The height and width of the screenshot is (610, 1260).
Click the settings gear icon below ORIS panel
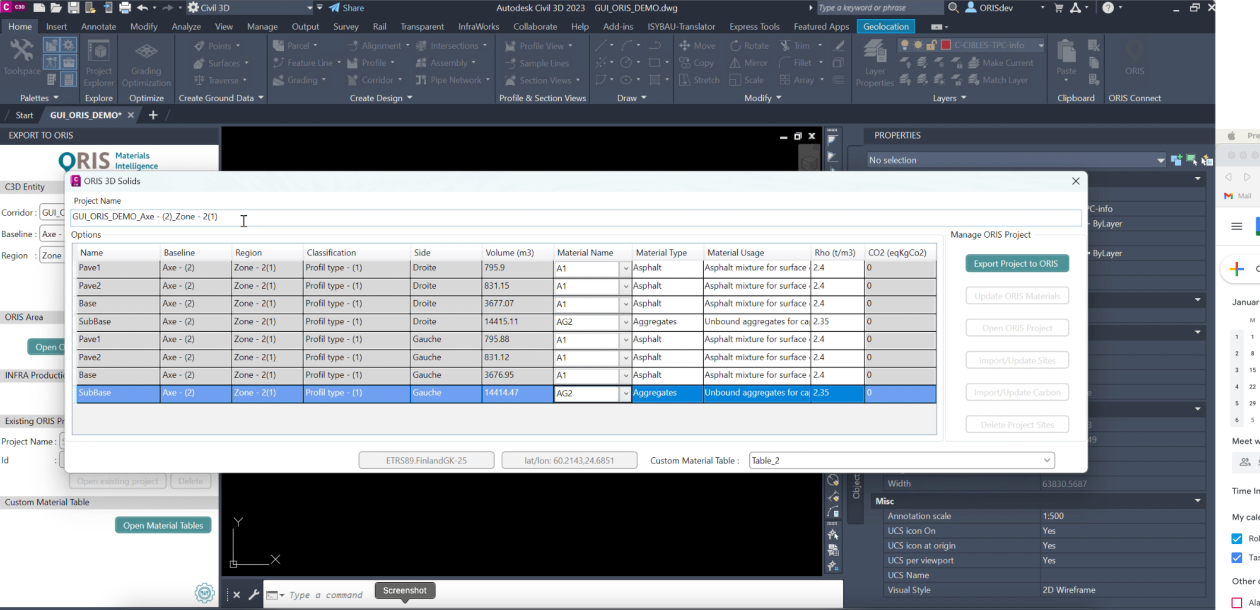205,593
